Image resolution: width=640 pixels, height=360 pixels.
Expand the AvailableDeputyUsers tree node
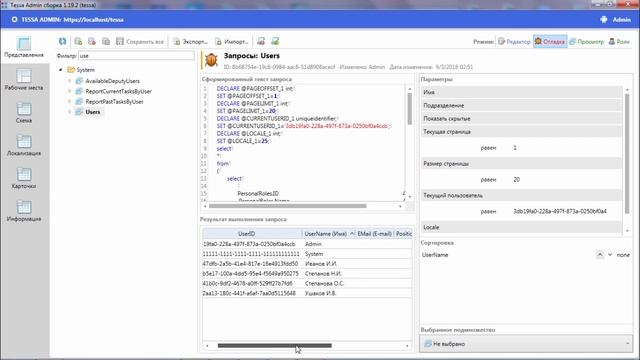pyautogui.click(x=70, y=81)
